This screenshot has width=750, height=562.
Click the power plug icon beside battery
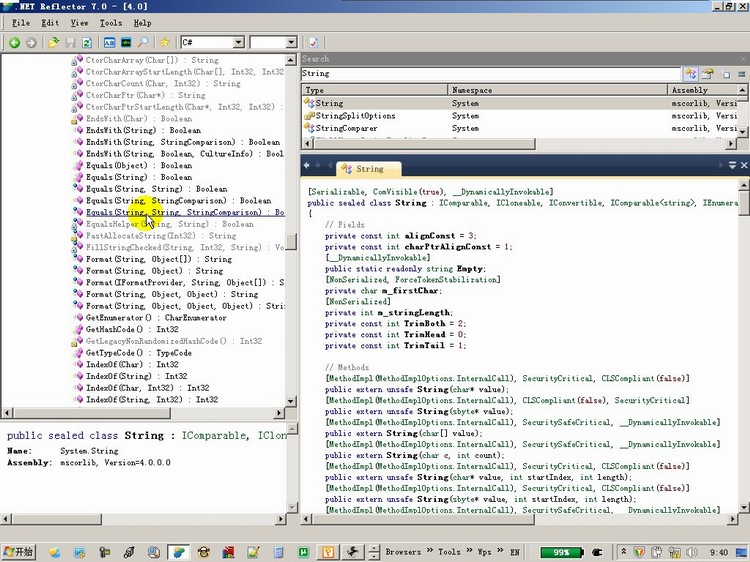597,552
